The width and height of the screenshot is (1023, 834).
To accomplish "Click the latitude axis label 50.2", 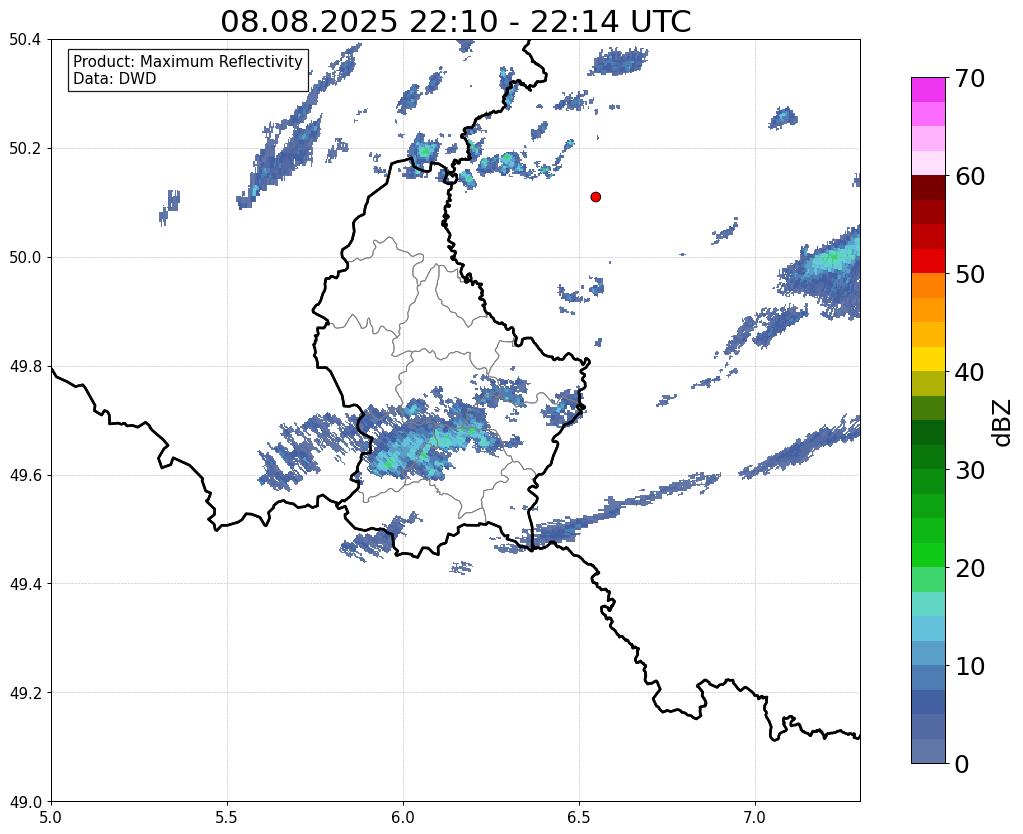I will click(x=25, y=149).
